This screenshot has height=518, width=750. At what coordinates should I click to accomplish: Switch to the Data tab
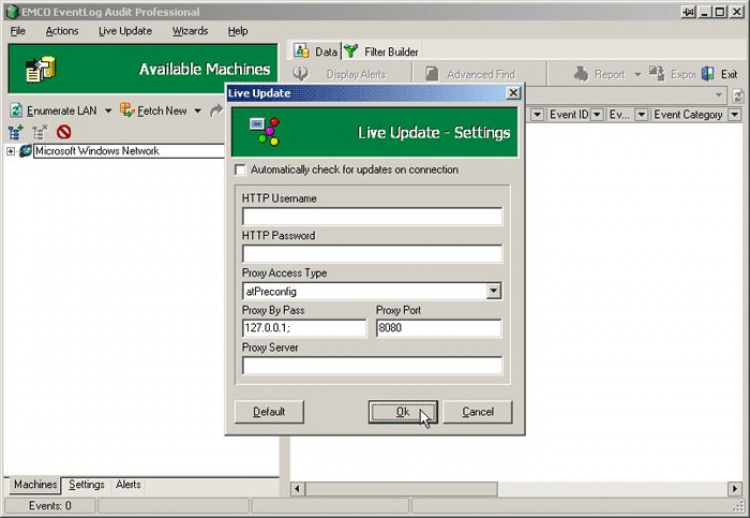click(316, 51)
